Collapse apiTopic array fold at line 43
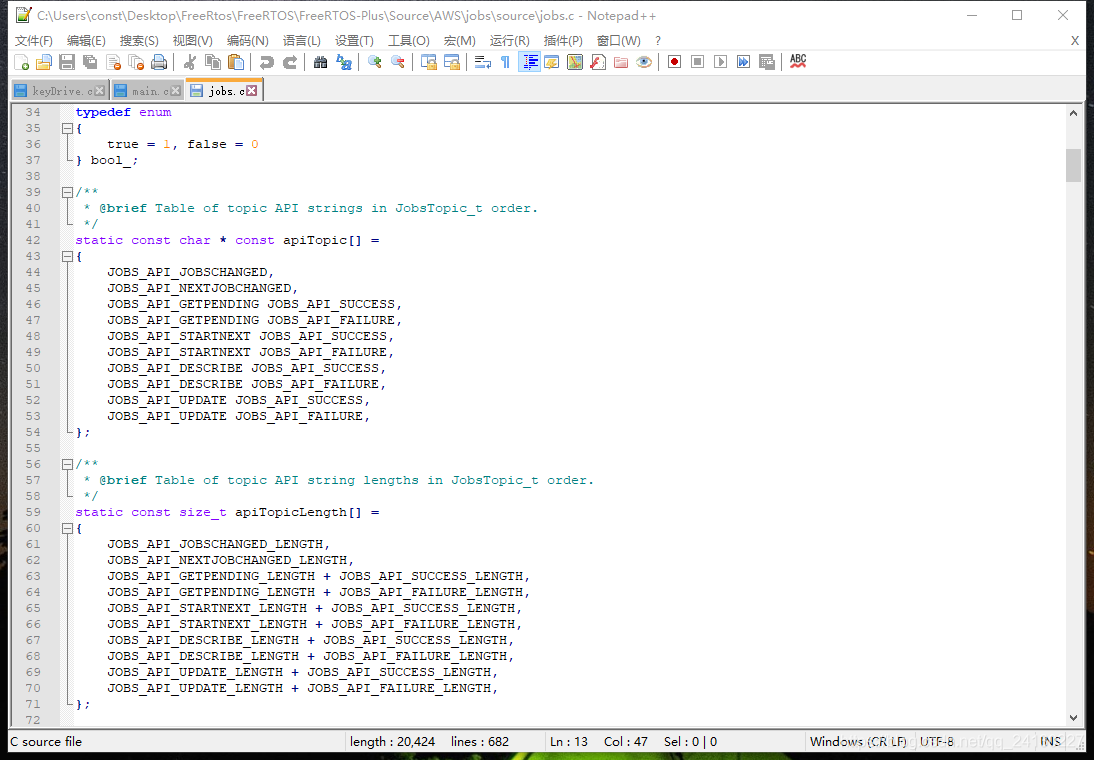 pyautogui.click(x=67, y=256)
